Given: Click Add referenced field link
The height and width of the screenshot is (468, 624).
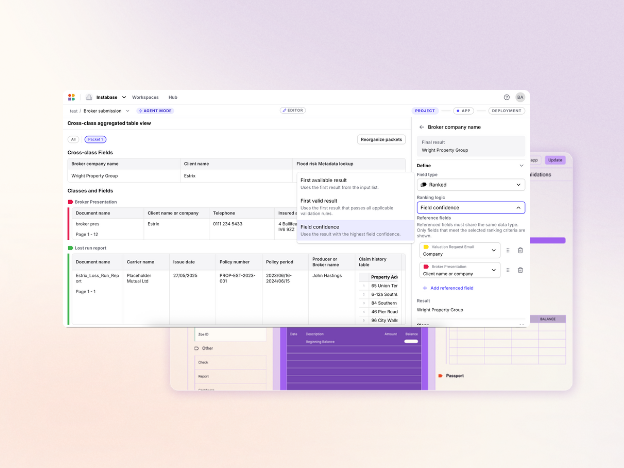Looking at the screenshot, I should [x=452, y=288].
